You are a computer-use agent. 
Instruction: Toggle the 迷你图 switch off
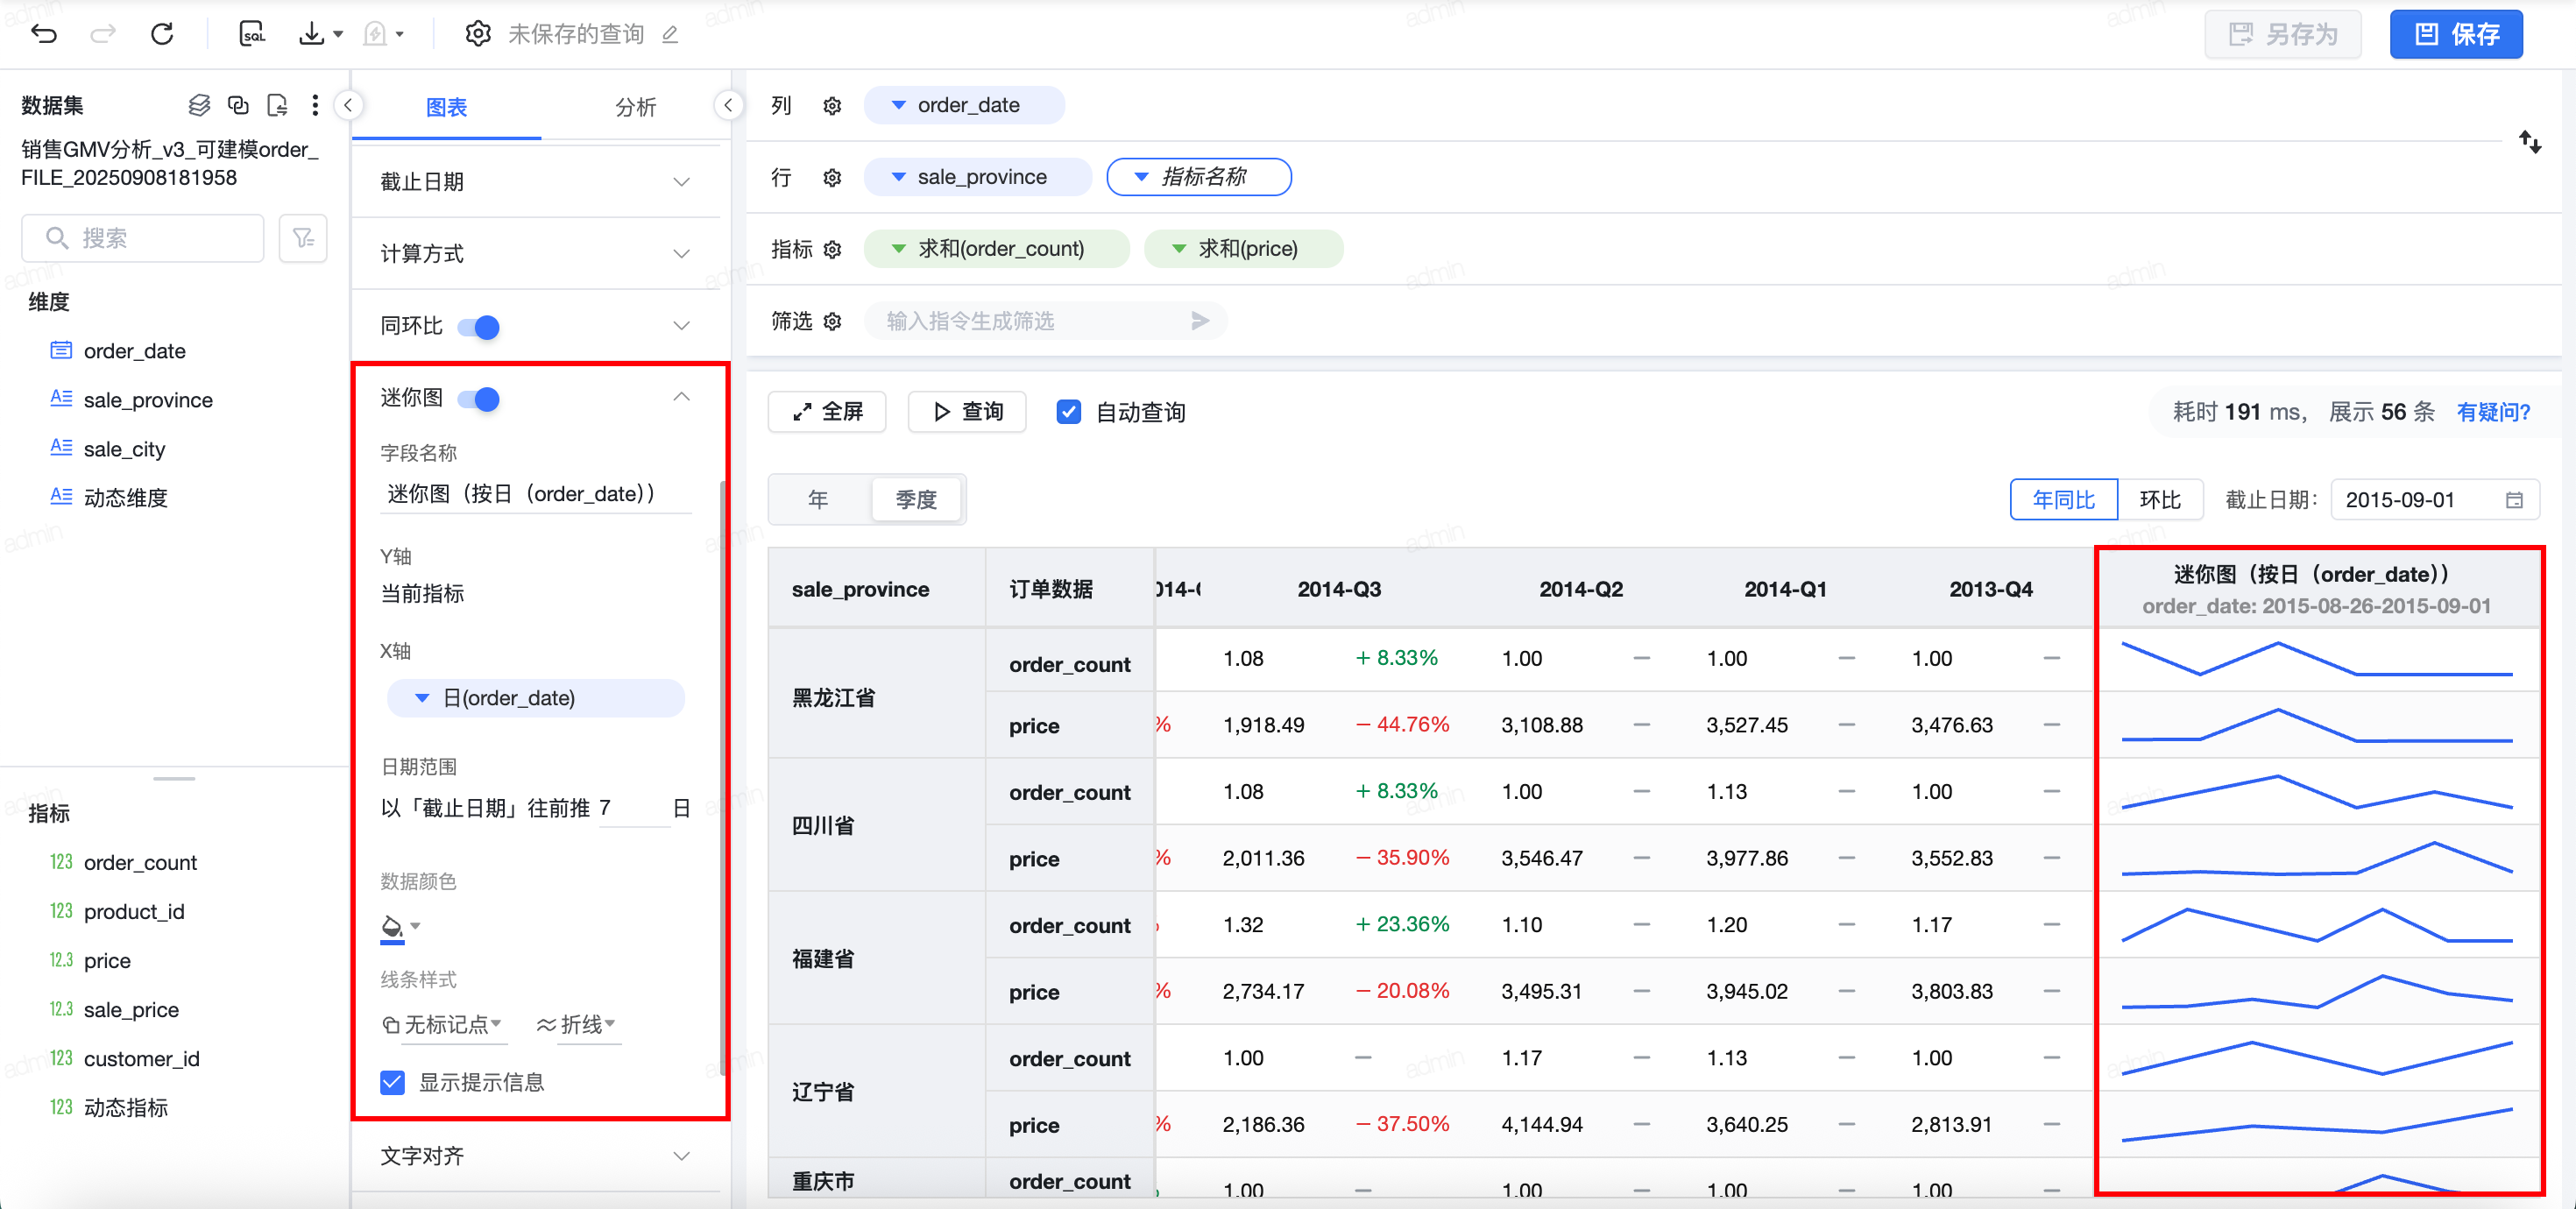tap(479, 399)
